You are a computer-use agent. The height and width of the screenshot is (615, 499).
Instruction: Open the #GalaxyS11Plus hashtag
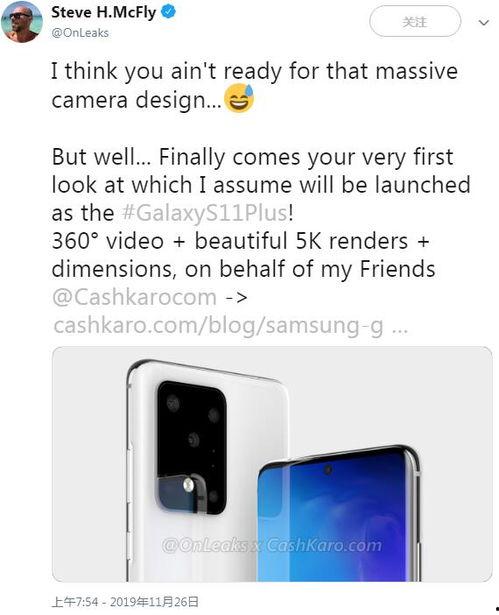[x=205, y=213]
